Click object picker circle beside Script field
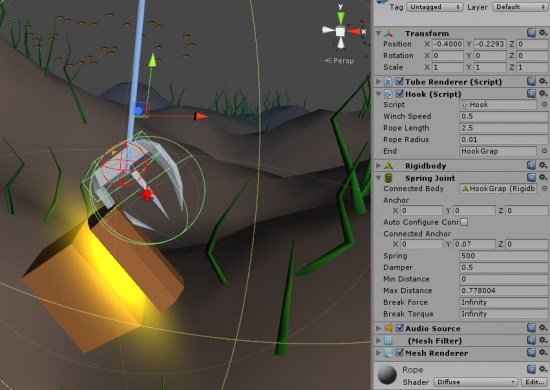The image size is (550, 390). tap(544, 105)
